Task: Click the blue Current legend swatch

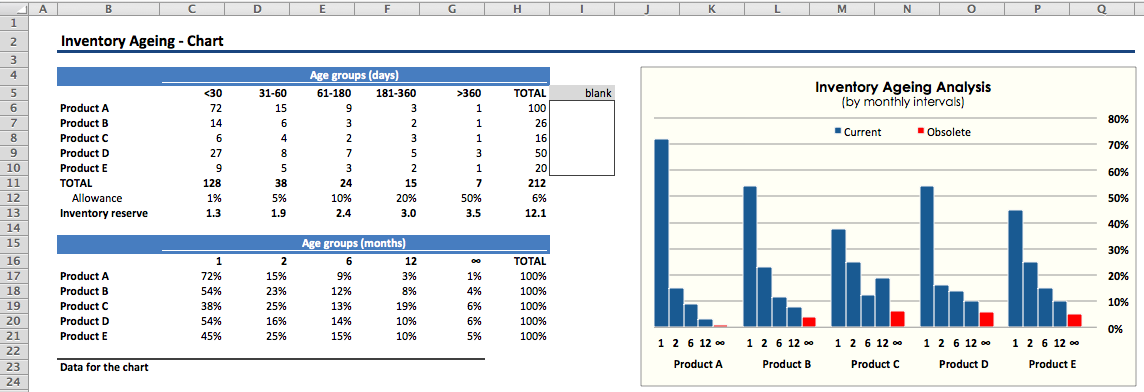Action: click(838, 131)
